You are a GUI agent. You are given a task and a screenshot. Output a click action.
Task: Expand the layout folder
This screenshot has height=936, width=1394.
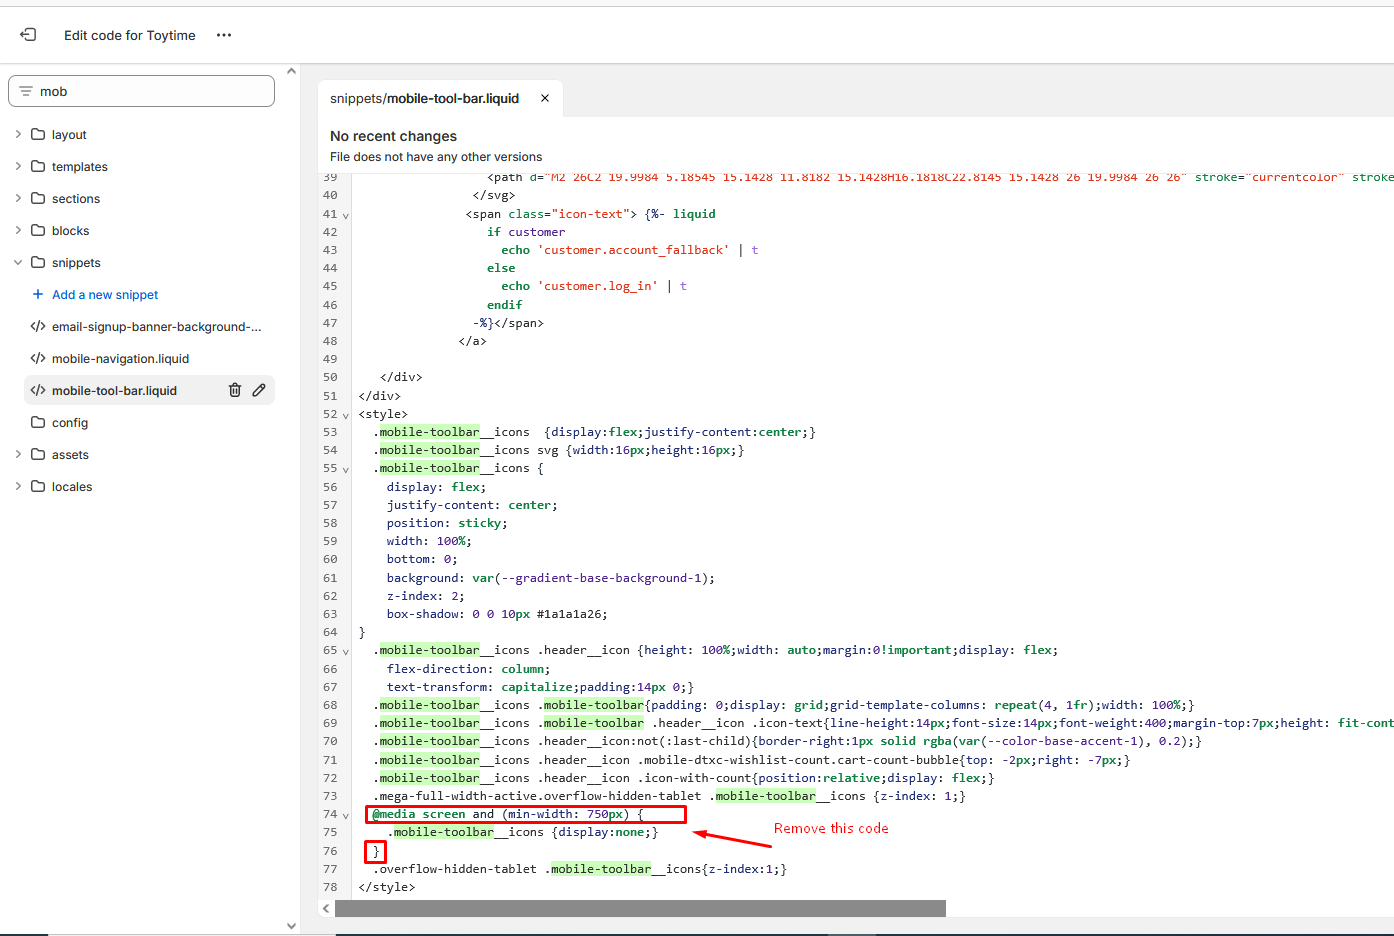coord(18,134)
